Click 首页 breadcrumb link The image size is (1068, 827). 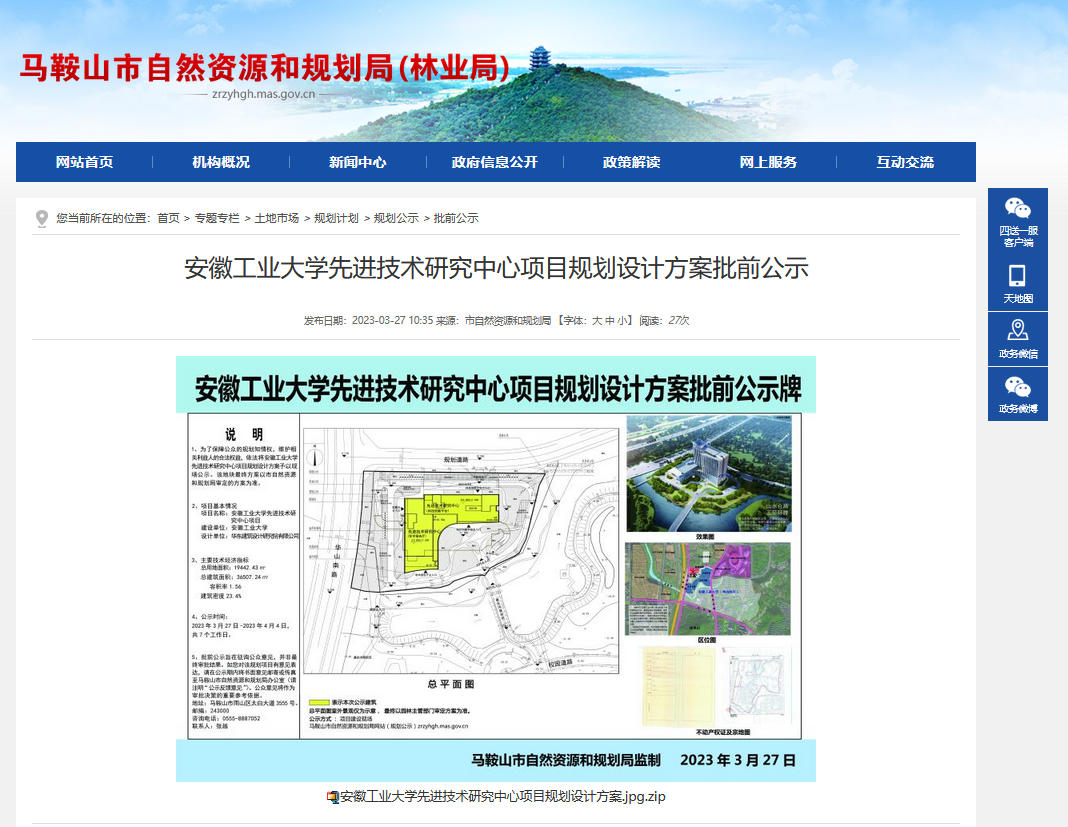168,218
